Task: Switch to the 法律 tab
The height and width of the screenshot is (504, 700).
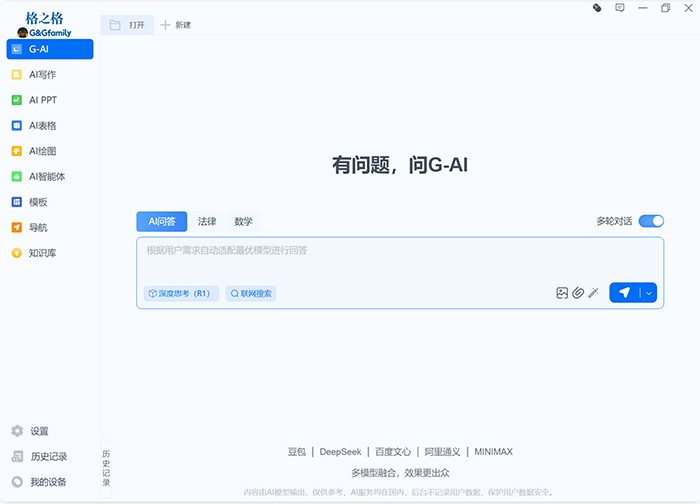Action: coord(207,221)
